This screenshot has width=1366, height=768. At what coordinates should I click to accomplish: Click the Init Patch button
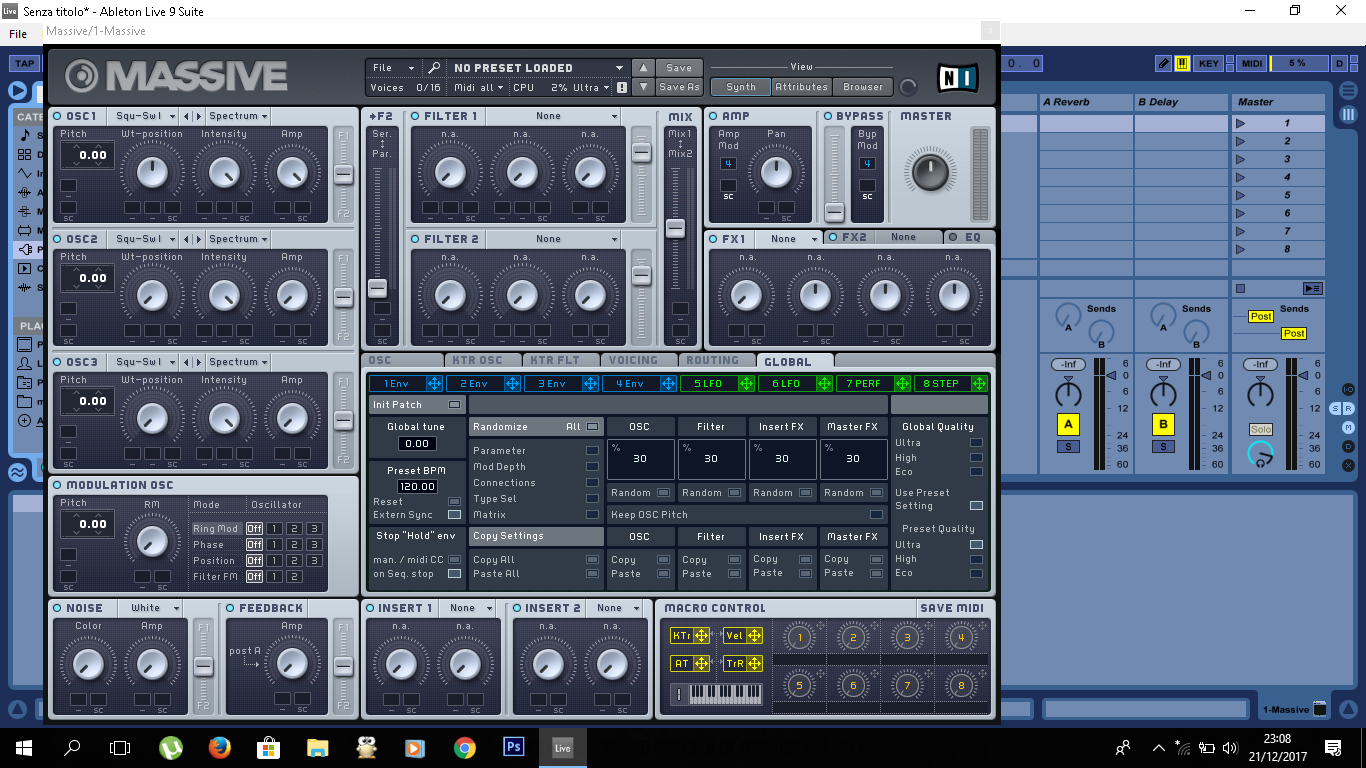417,405
